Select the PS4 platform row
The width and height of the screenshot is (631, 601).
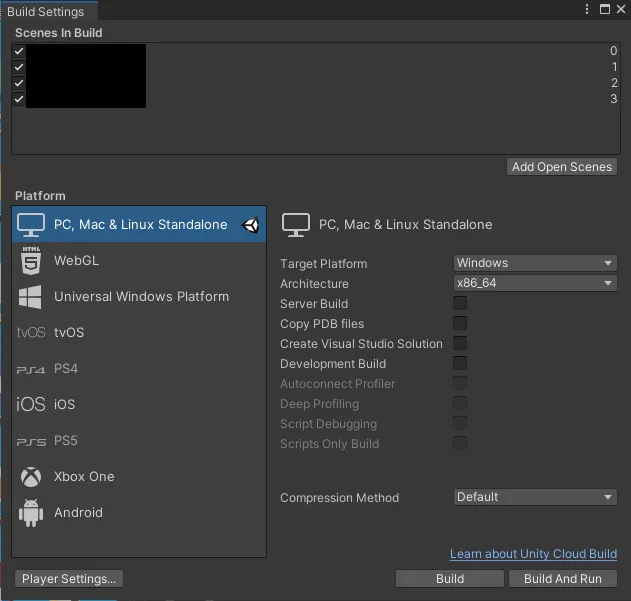coord(139,369)
